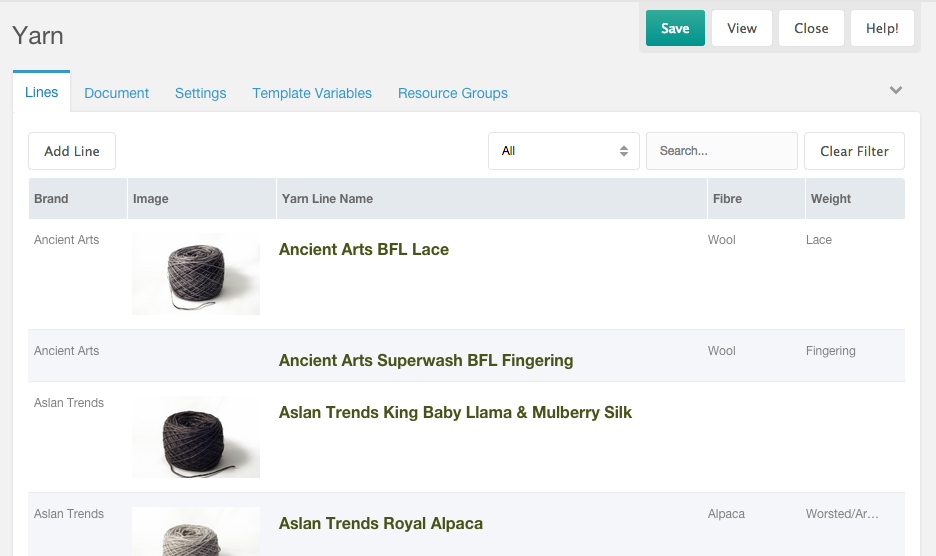This screenshot has height=556, width=936.
Task: Select the Worsted/Ar... weight cell
Action: (842, 514)
